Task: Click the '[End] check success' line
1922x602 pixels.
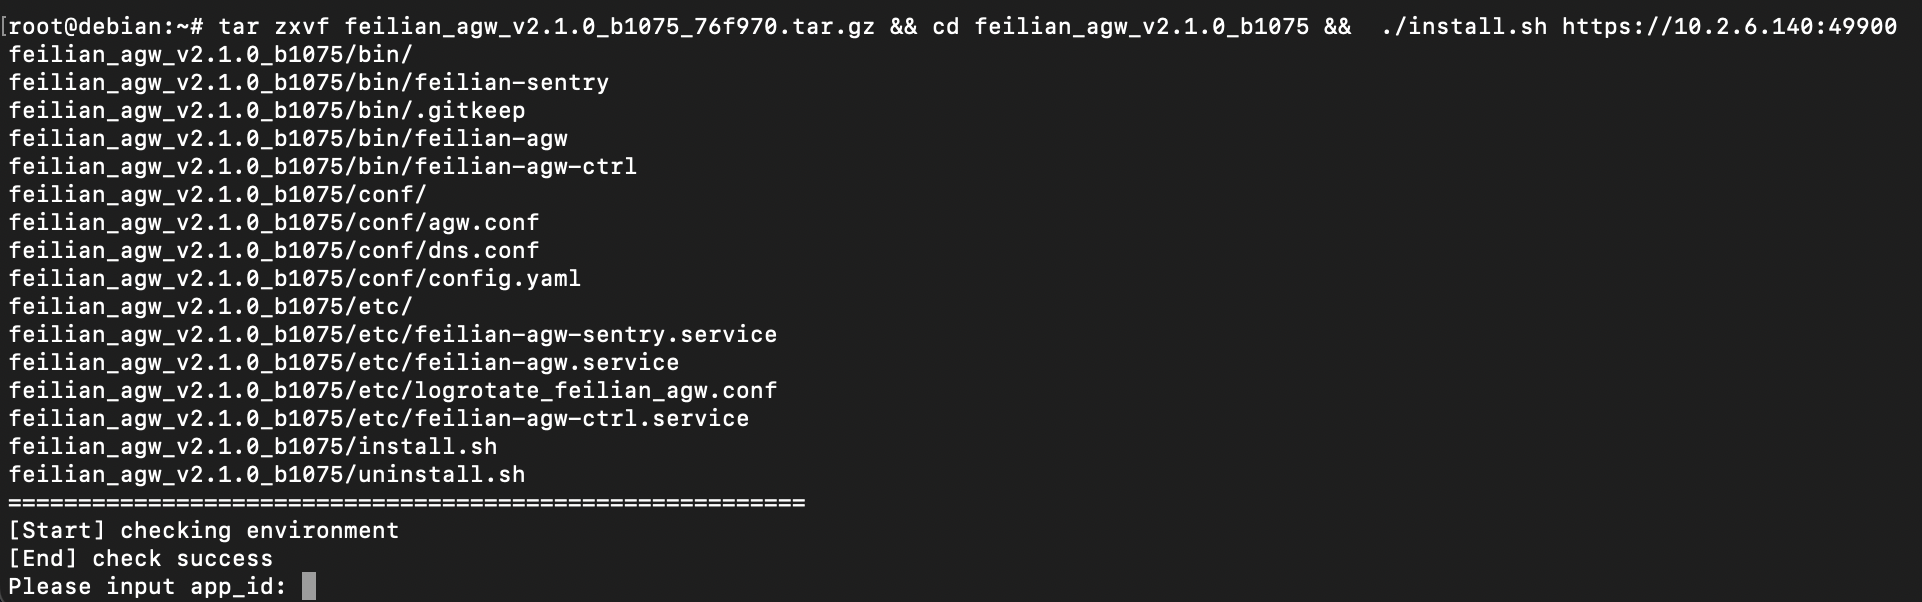Action: [141, 559]
